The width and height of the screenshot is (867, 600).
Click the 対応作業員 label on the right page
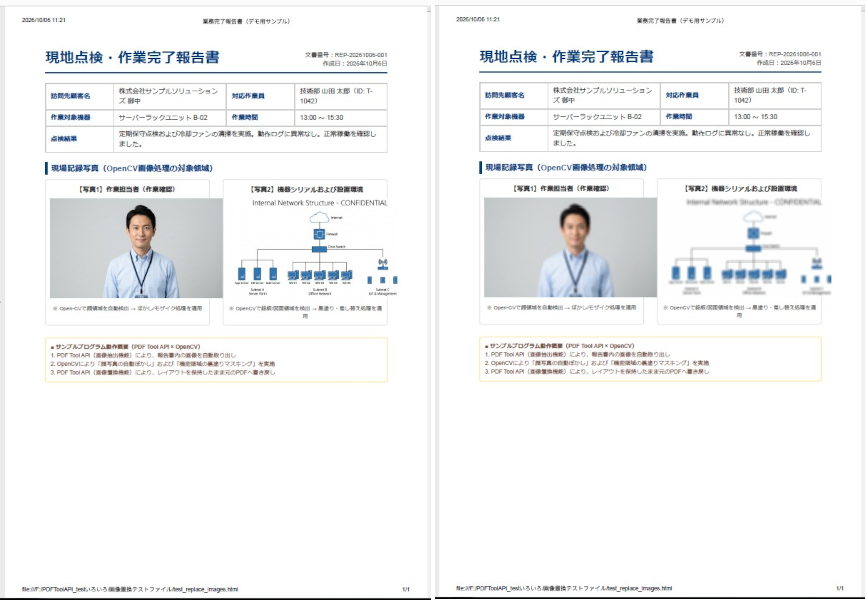(682, 95)
